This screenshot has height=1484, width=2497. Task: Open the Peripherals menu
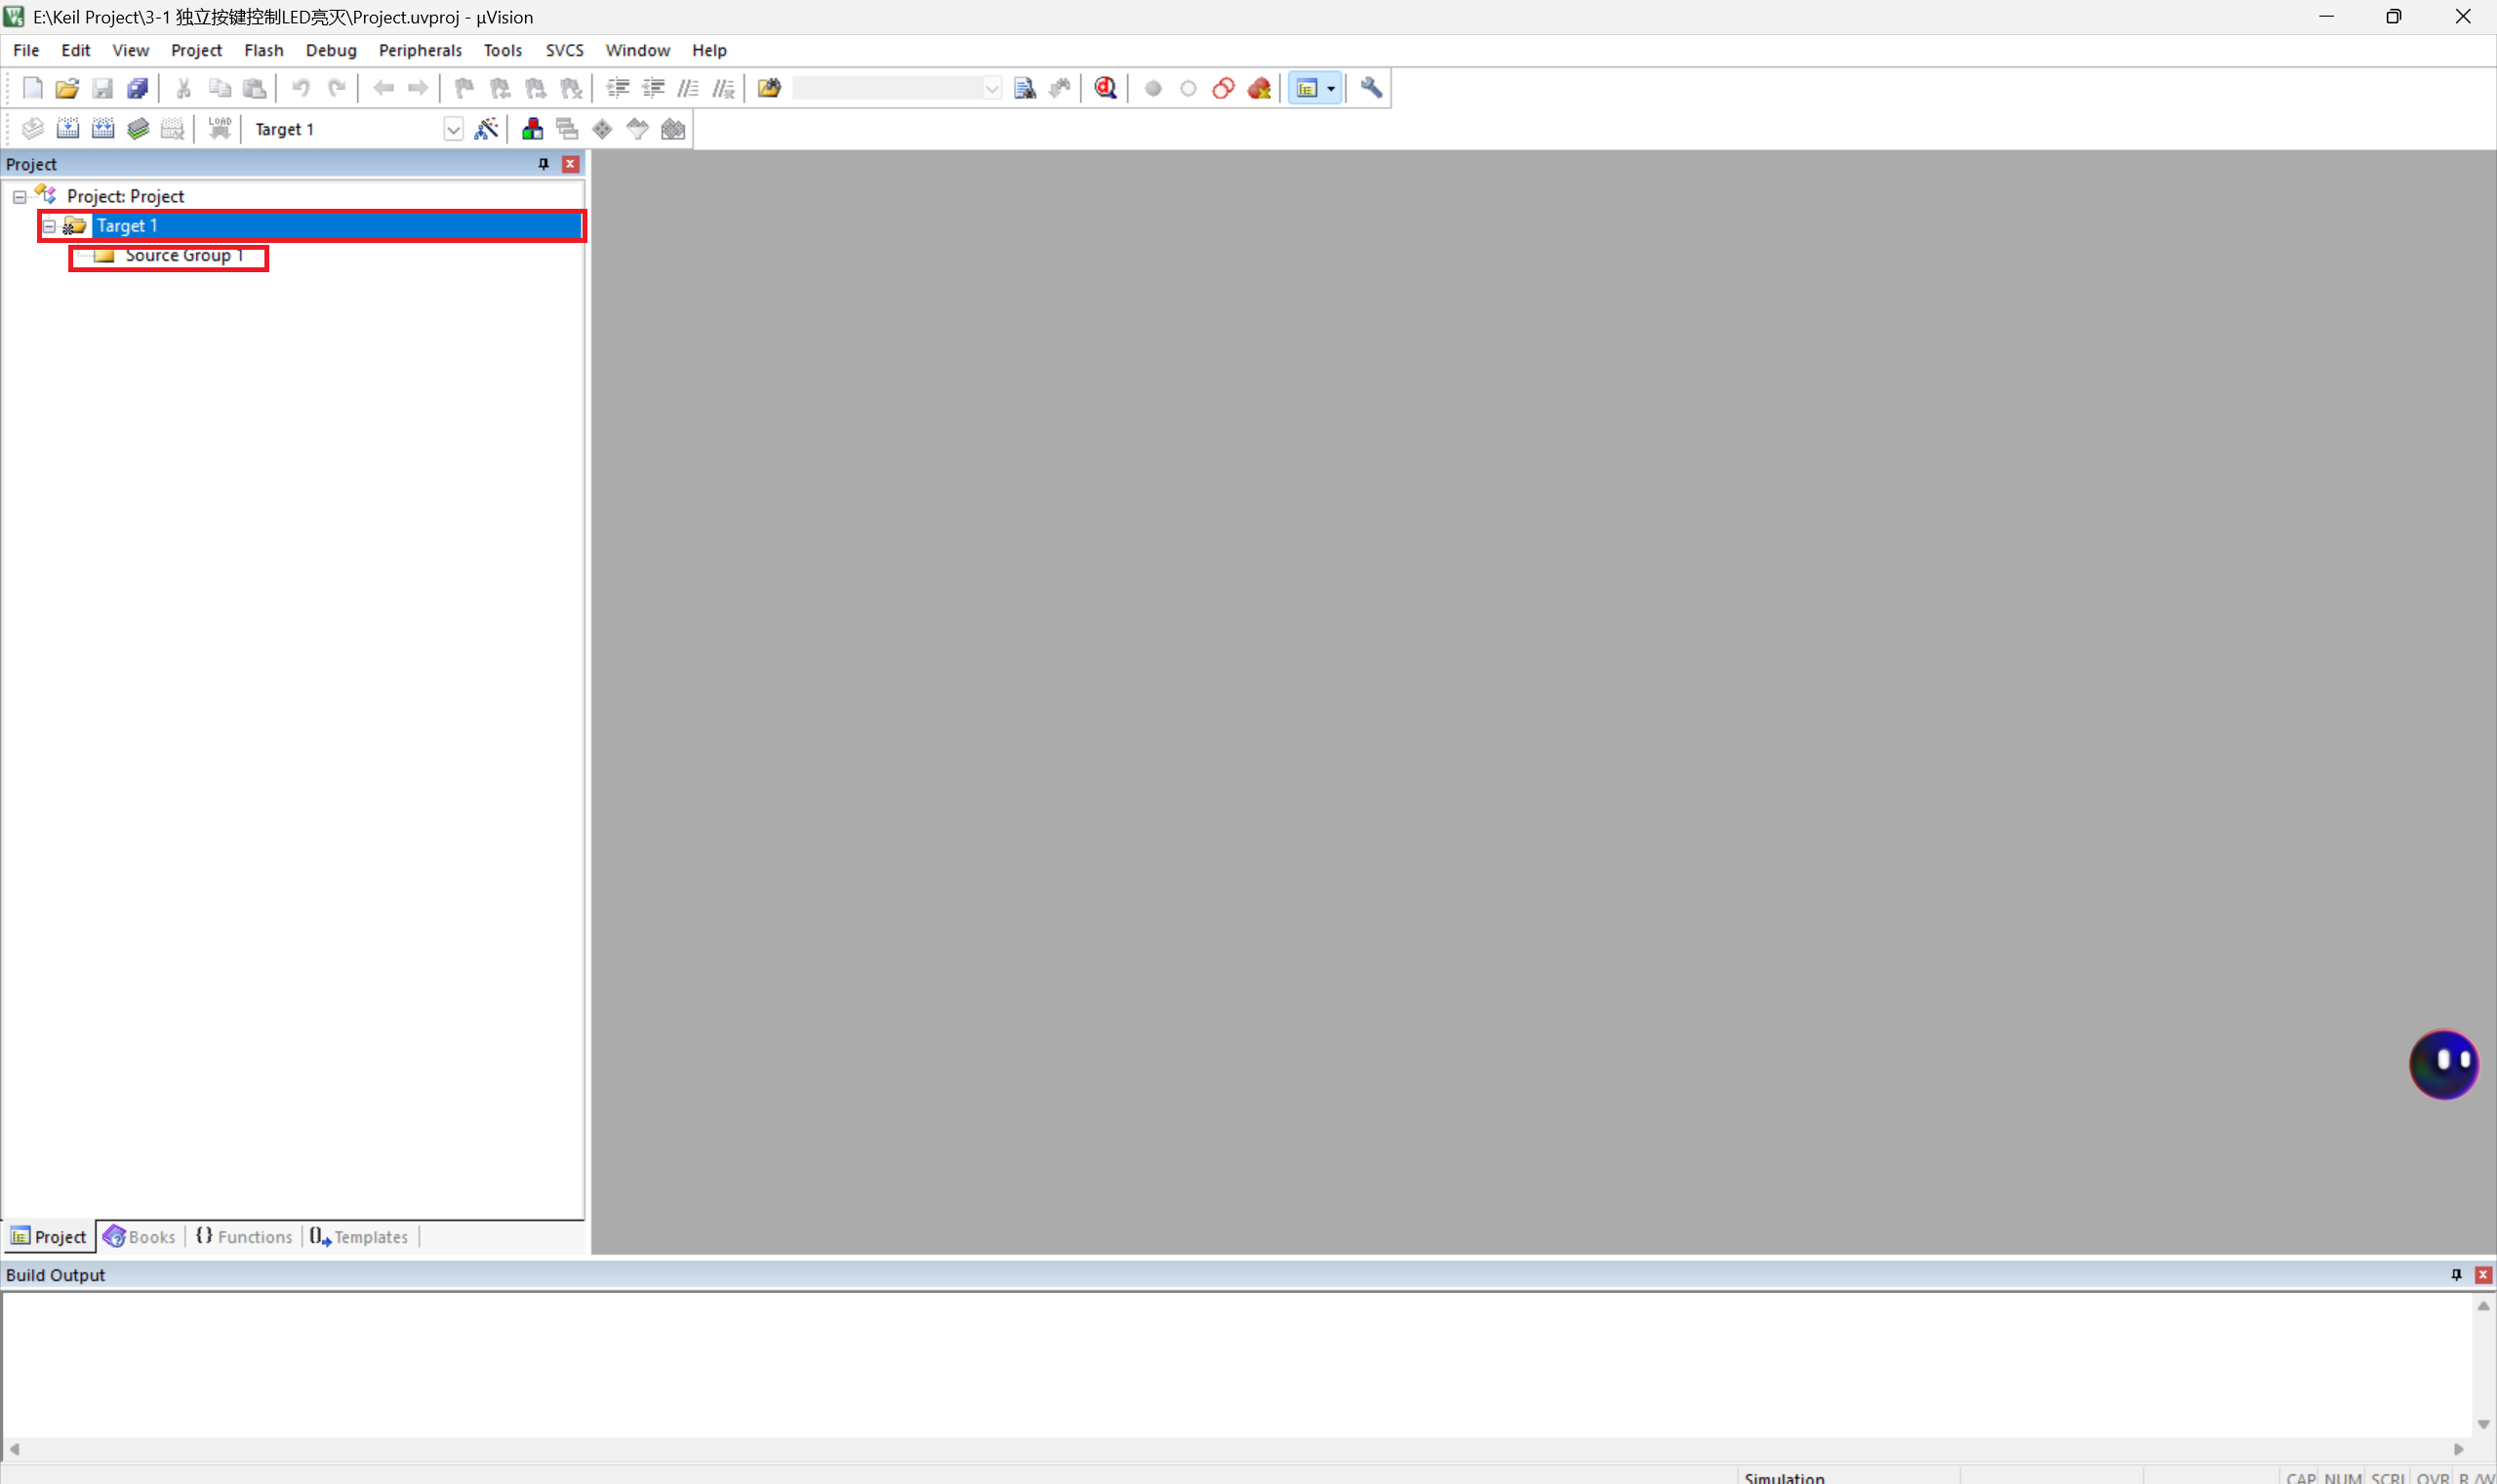pos(420,50)
